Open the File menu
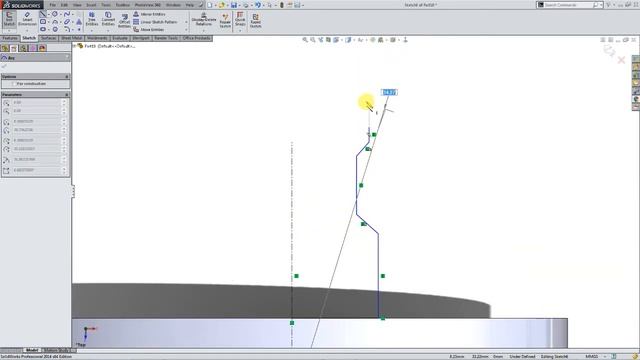The width and height of the screenshot is (640, 360). [x=53, y=5]
